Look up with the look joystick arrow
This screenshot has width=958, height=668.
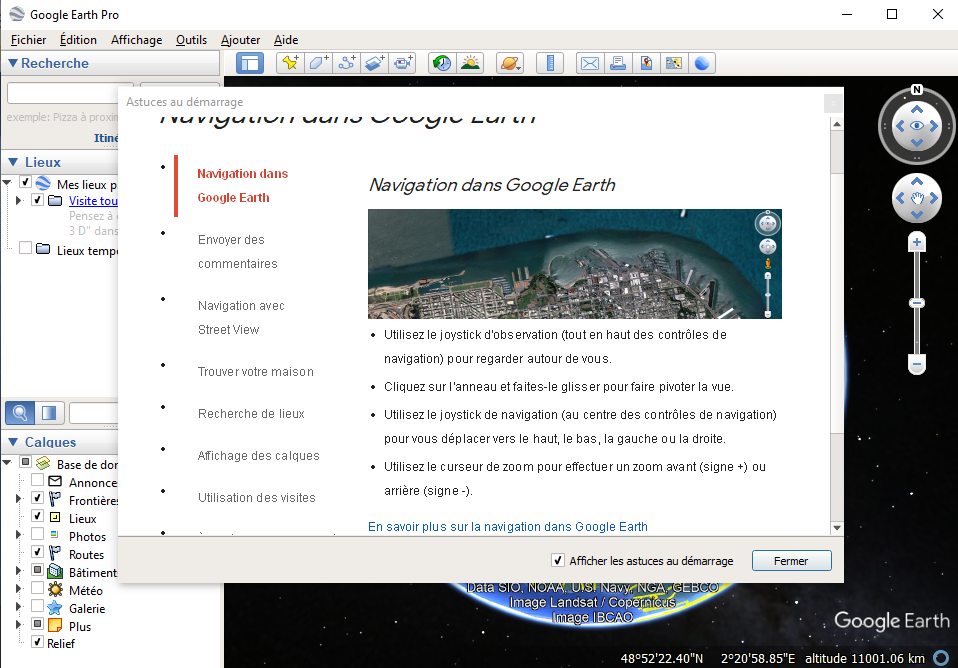tap(916, 109)
